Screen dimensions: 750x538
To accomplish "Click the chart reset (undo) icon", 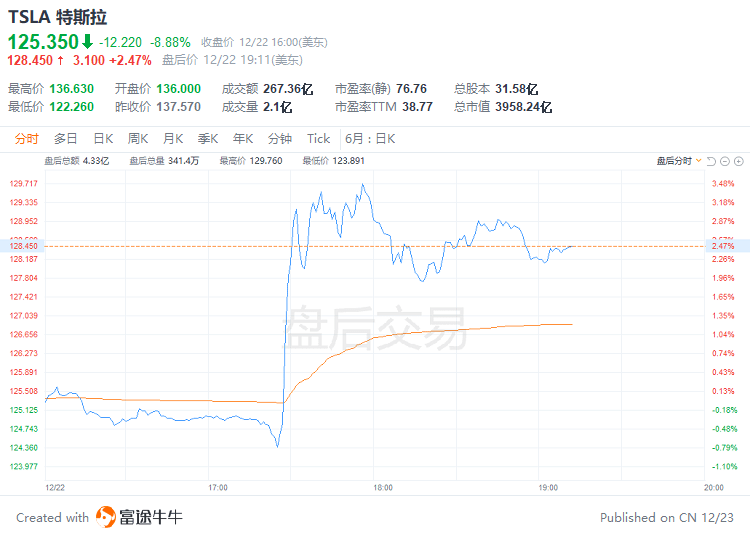I will pyautogui.click(x=712, y=160).
